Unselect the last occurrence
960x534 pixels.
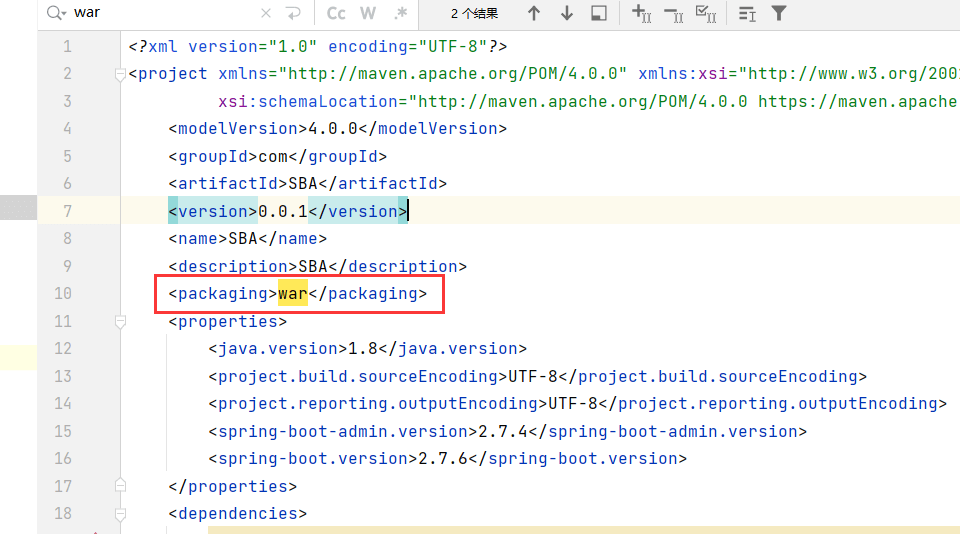tap(673, 13)
